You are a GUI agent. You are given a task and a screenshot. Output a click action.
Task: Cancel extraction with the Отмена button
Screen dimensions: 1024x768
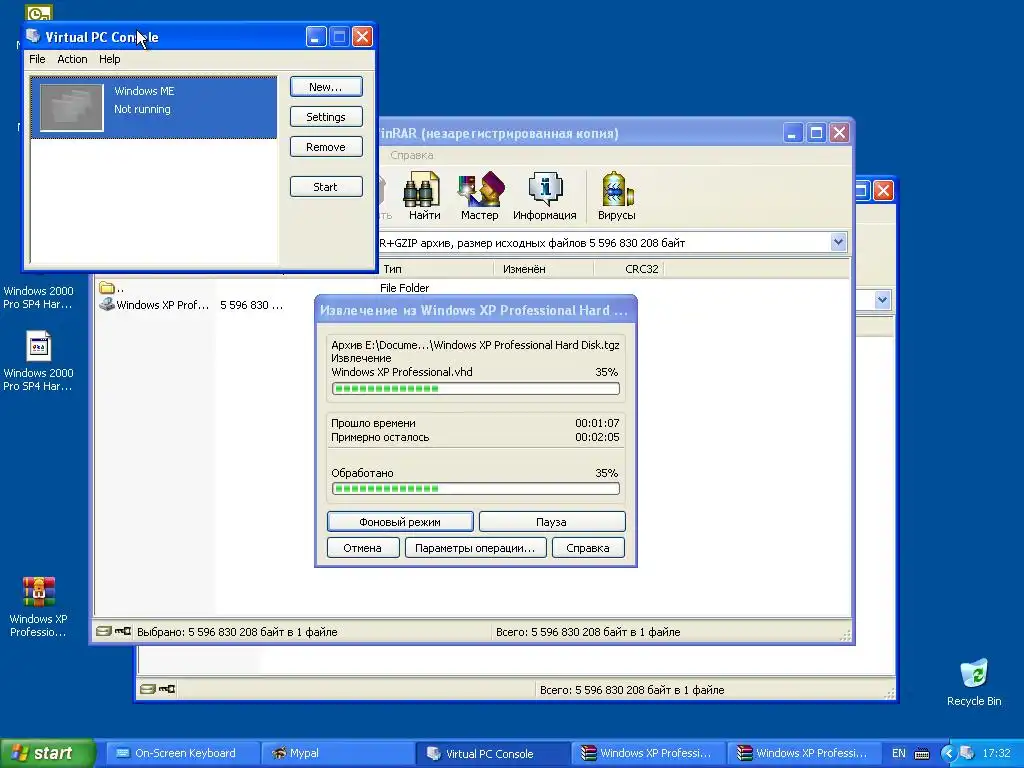tap(362, 548)
